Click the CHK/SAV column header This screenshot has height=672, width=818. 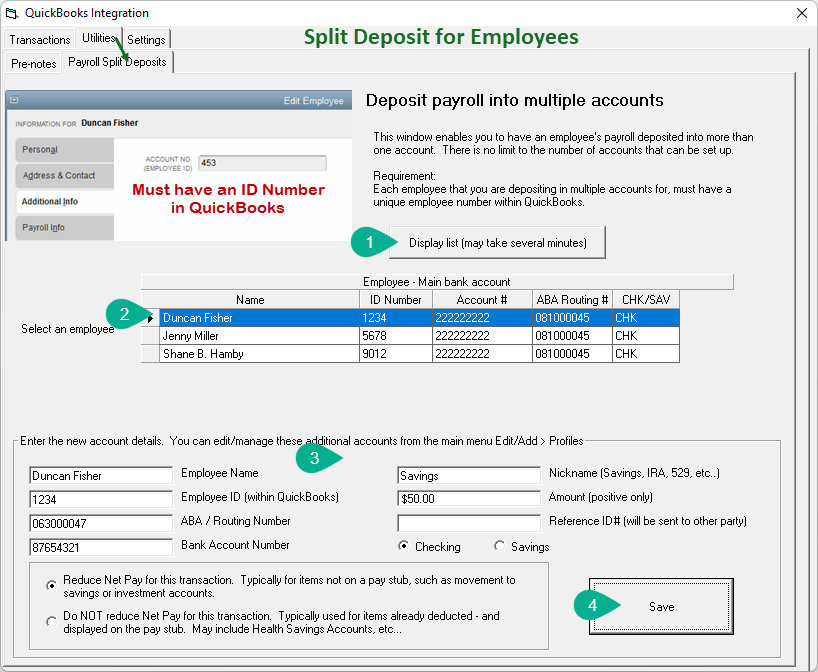coord(646,299)
